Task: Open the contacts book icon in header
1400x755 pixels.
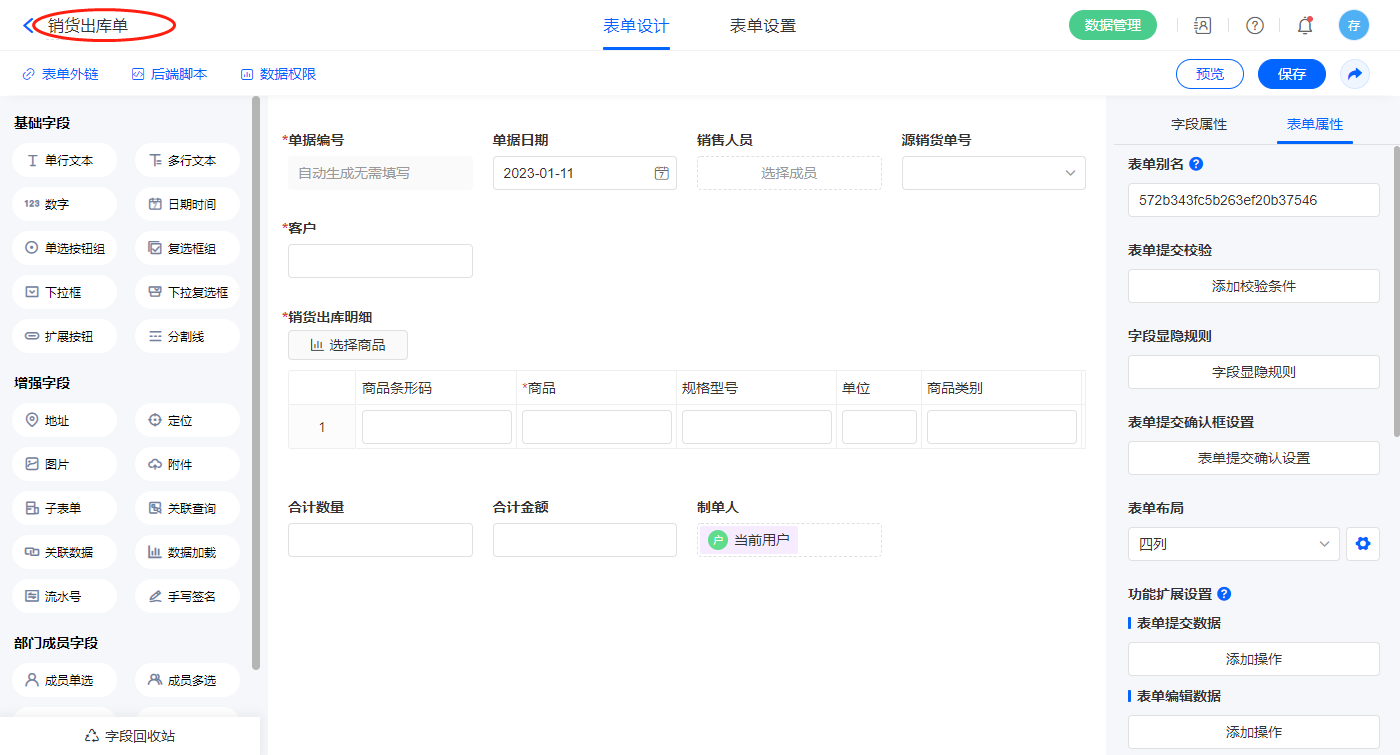Action: [x=1204, y=26]
